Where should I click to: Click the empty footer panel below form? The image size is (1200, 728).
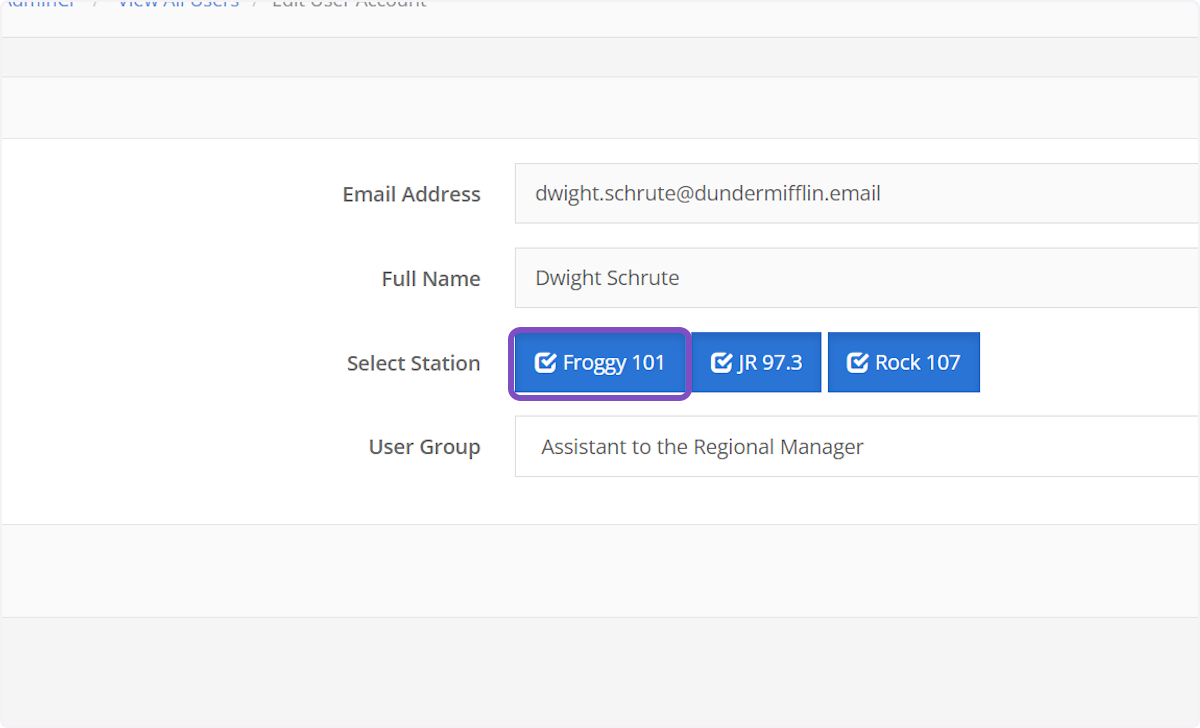click(x=600, y=570)
